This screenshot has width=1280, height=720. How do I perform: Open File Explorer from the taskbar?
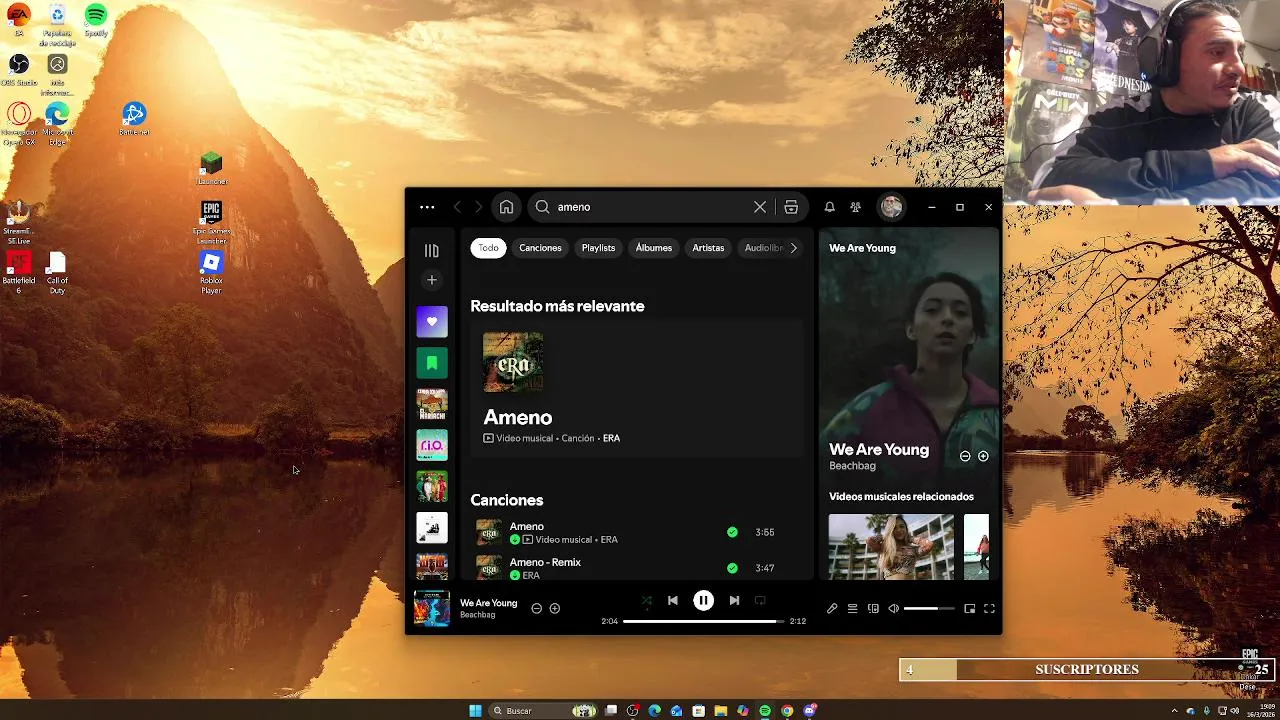(x=720, y=710)
